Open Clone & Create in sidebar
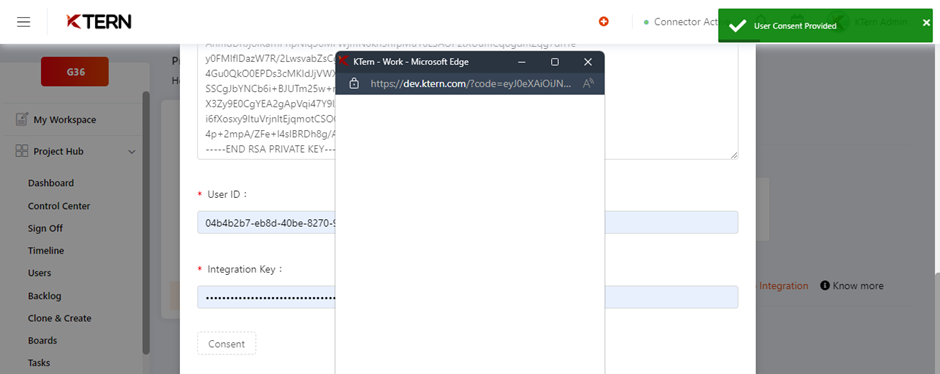940x374 pixels. point(59,318)
